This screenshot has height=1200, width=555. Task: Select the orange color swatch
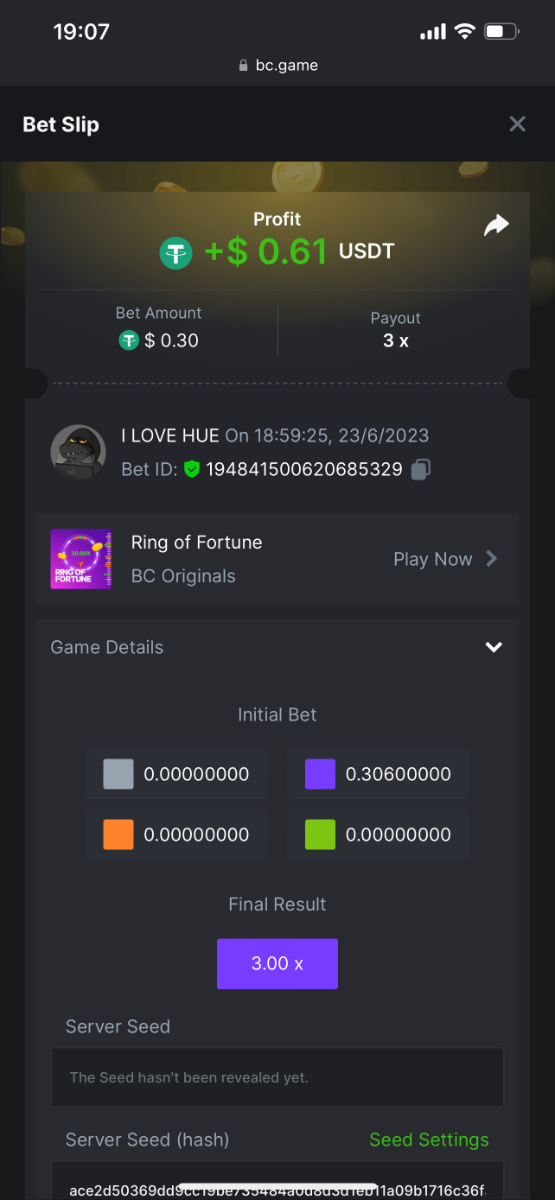click(x=118, y=835)
